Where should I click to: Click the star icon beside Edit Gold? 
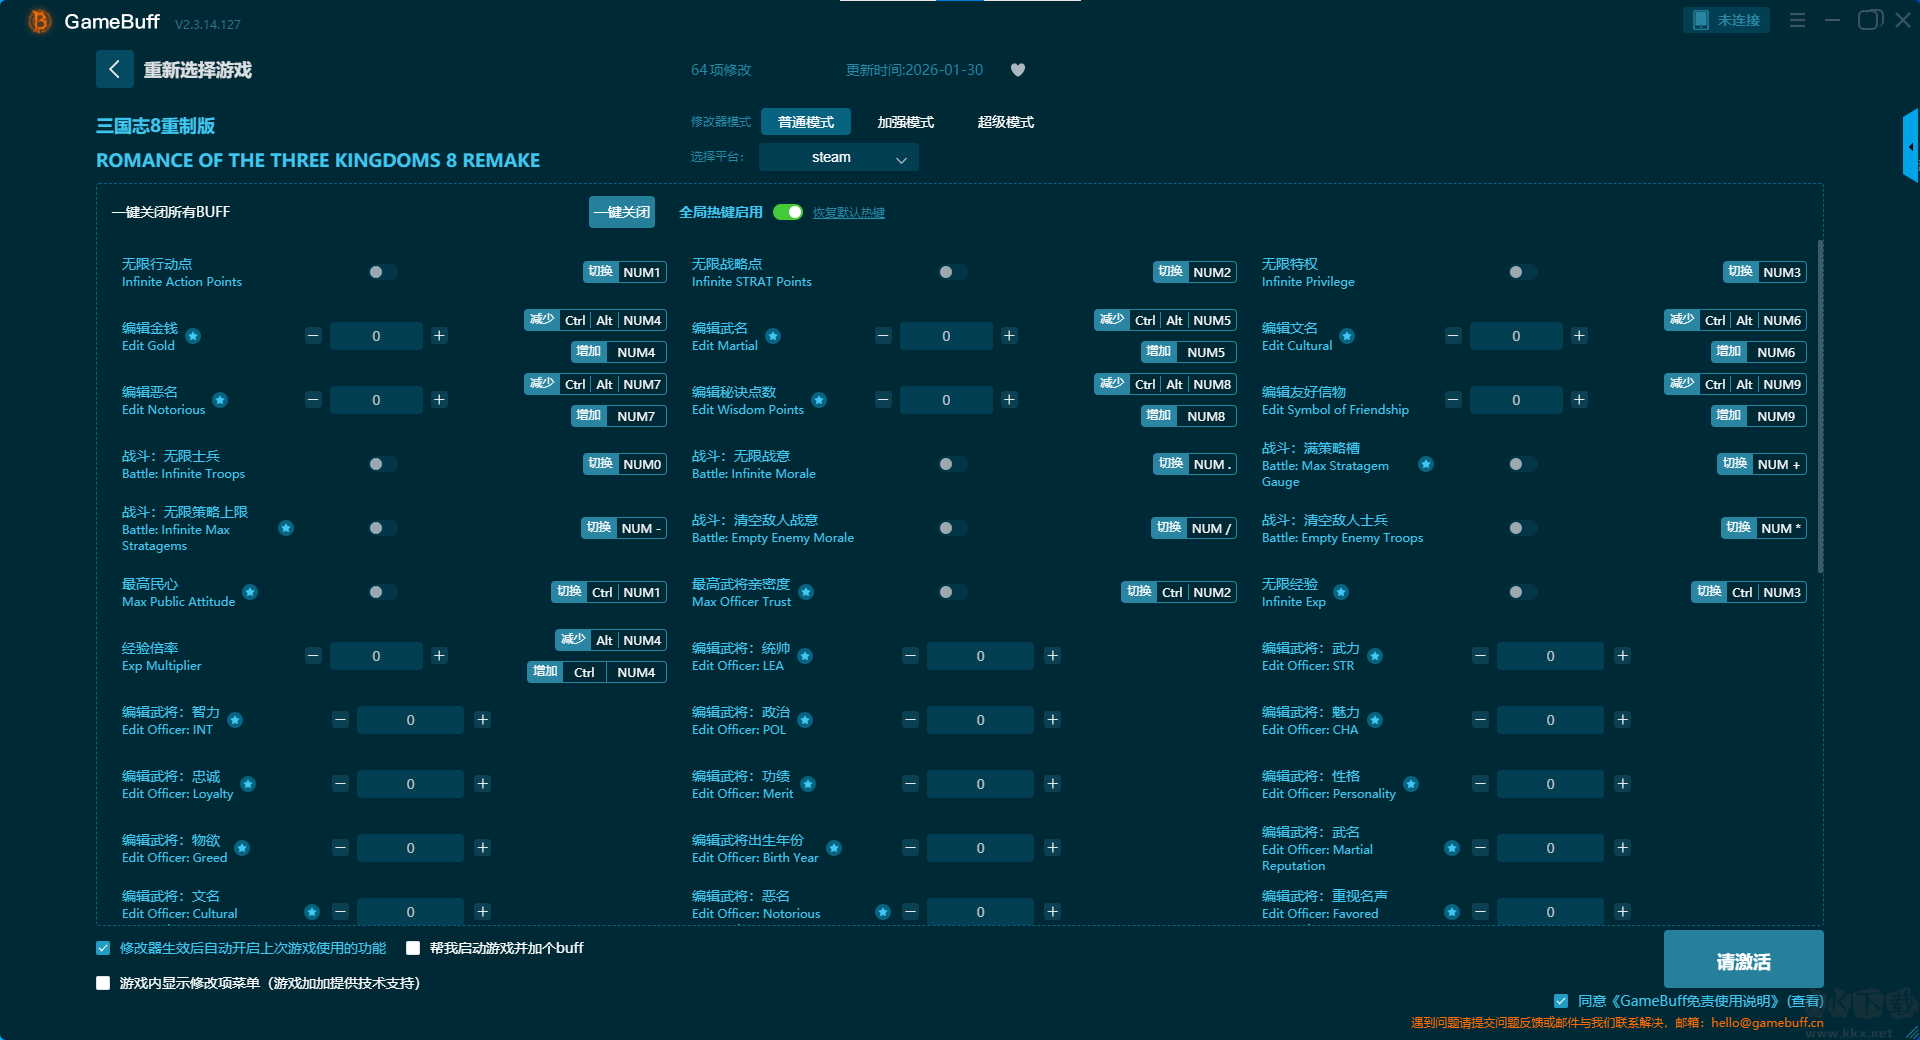[x=193, y=336]
